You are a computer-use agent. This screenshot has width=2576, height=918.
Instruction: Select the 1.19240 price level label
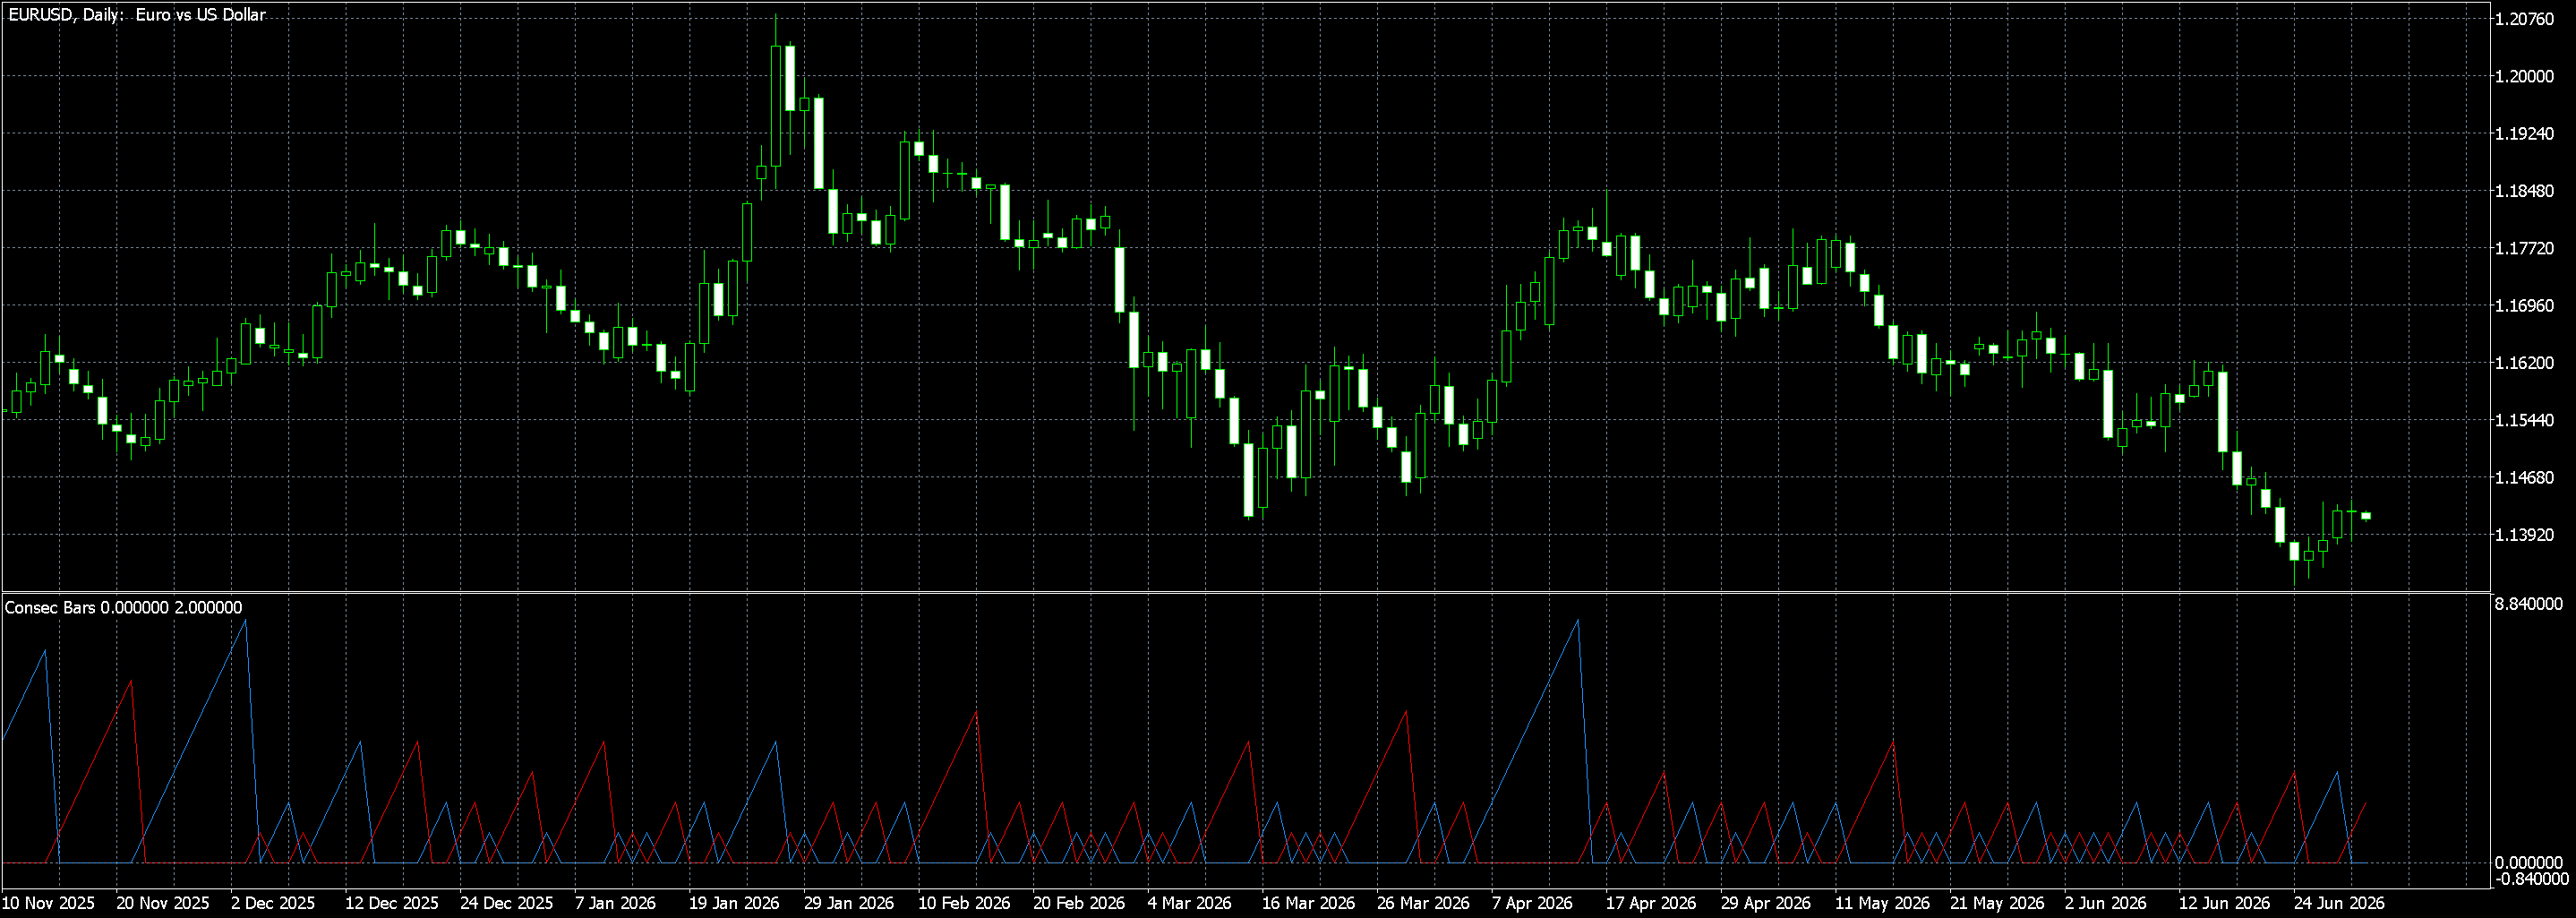pyautogui.click(x=2525, y=134)
